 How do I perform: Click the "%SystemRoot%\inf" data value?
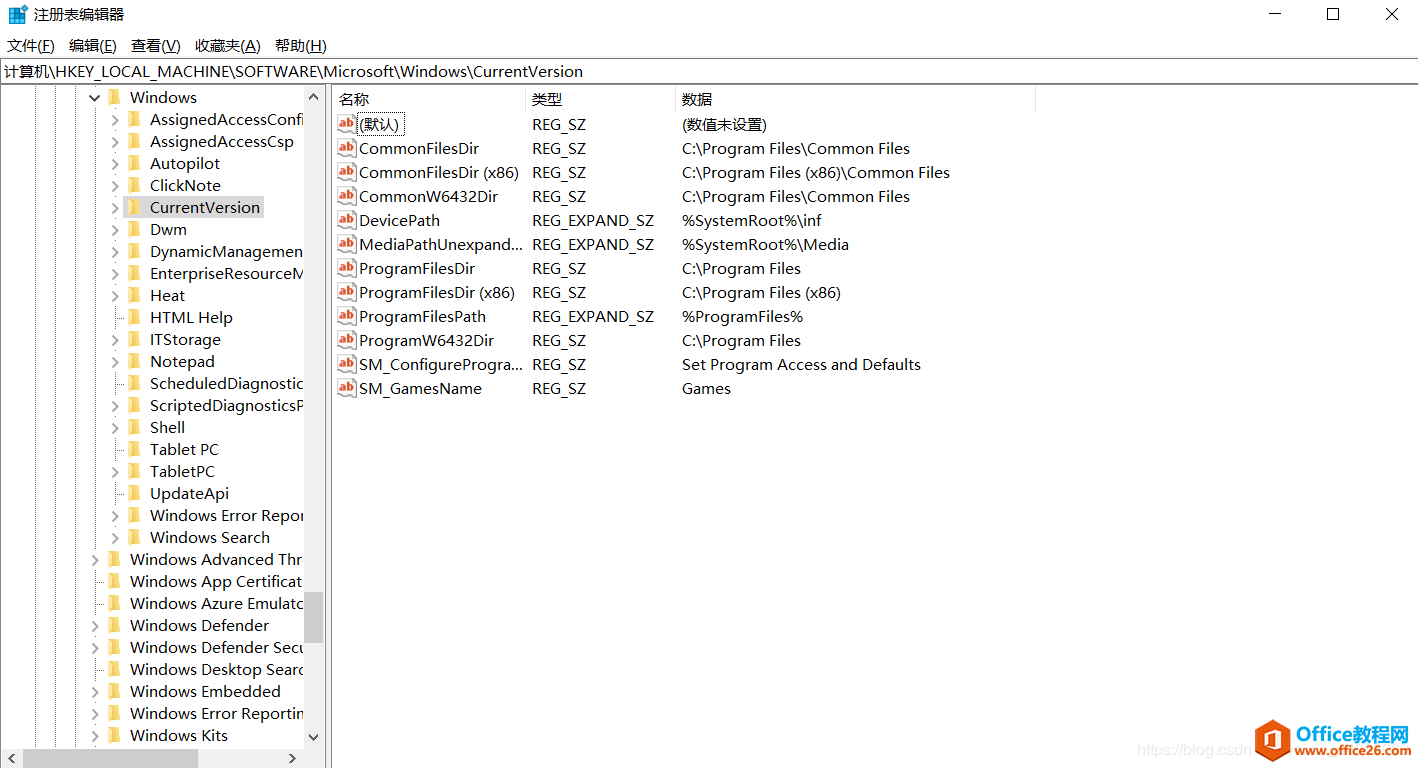pos(752,220)
